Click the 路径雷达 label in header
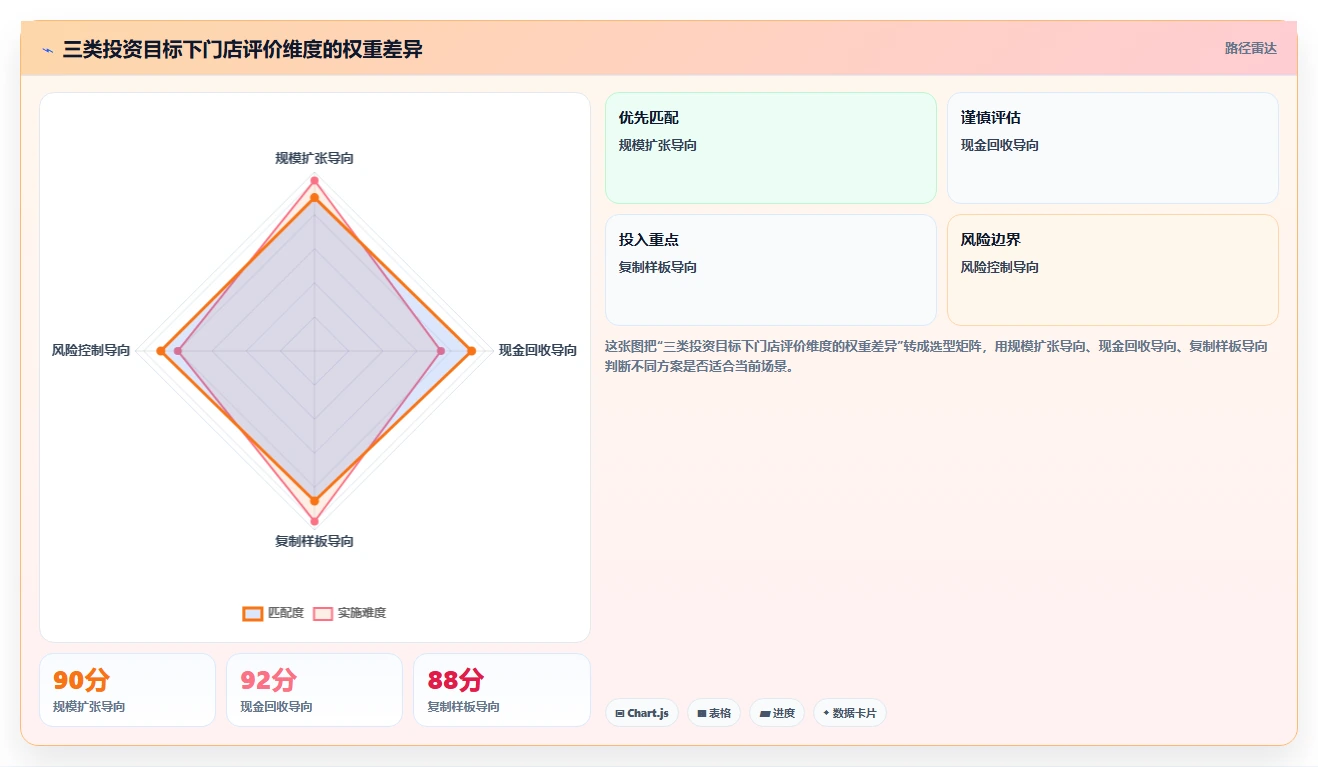Screen dimensions: 1318x767 click(1251, 48)
